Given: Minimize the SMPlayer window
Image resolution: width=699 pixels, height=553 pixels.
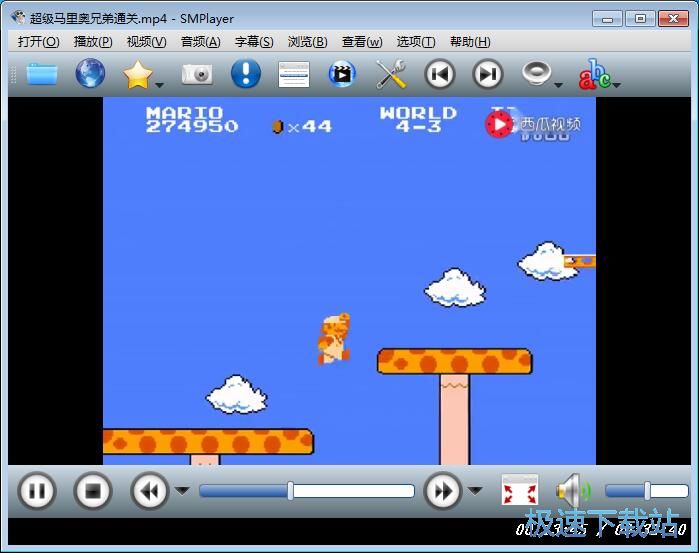Looking at the screenshot, I should pos(607,19).
